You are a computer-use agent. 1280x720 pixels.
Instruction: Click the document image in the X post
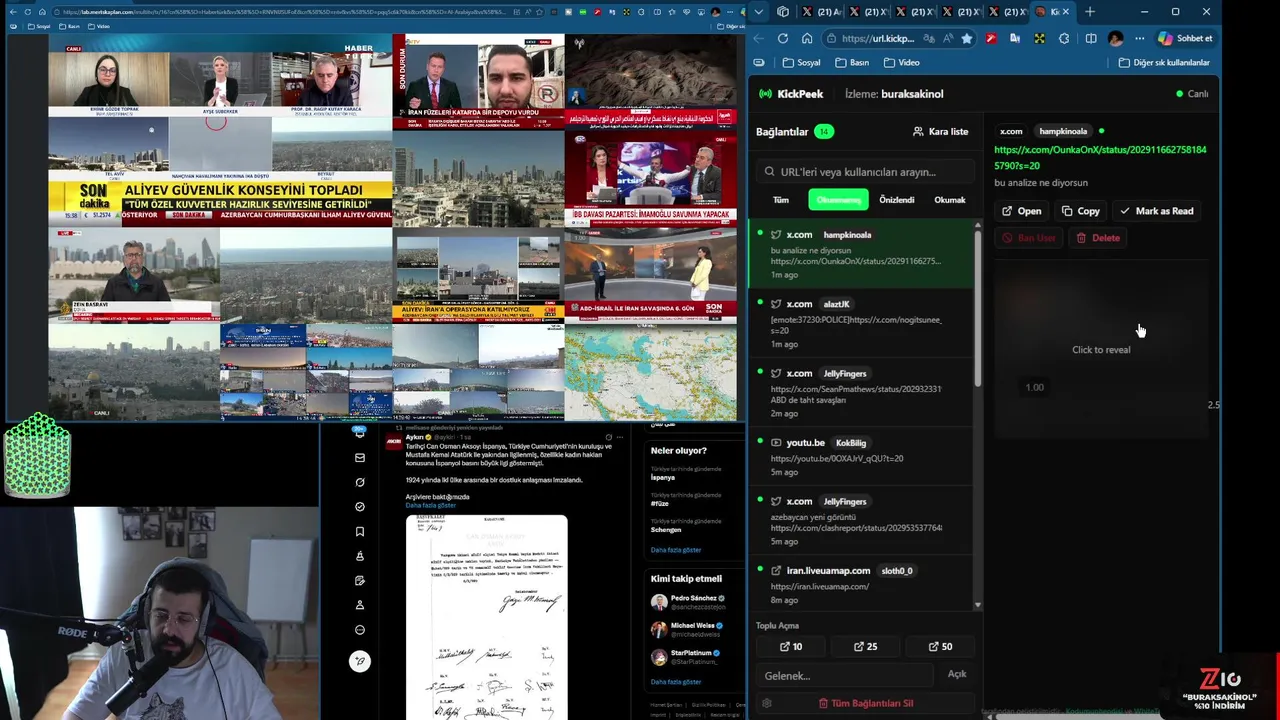486,617
